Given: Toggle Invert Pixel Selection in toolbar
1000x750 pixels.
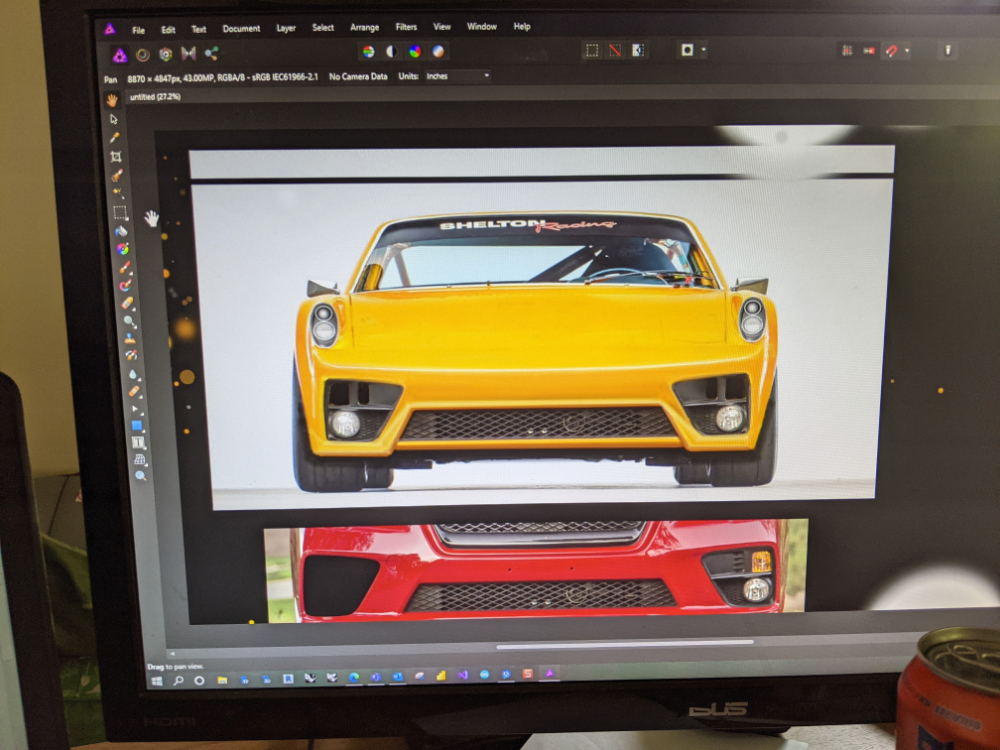Looking at the screenshot, I should pos(638,50).
